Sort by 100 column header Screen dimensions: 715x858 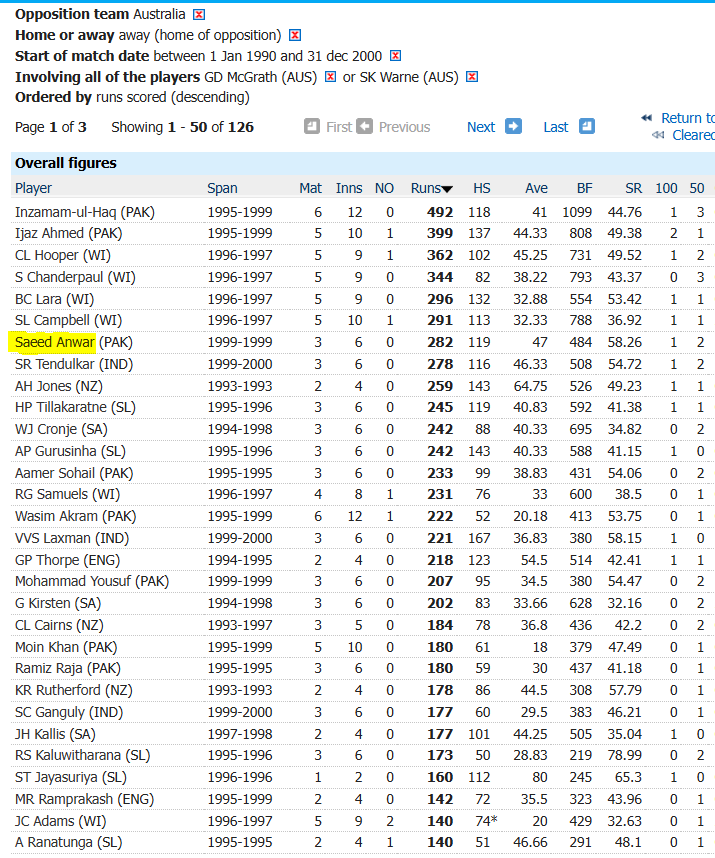666,188
